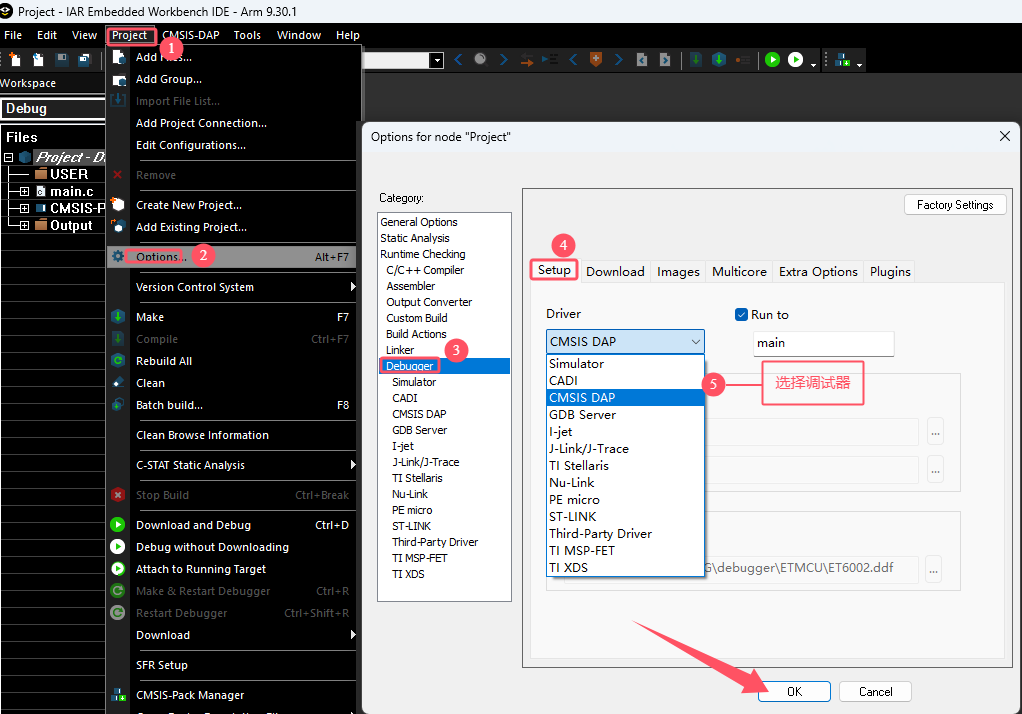This screenshot has width=1022, height=714.
Task: Open the Debug configuration dropdown in Workspace
Action: pyautogui.click(x=53, y=108)
